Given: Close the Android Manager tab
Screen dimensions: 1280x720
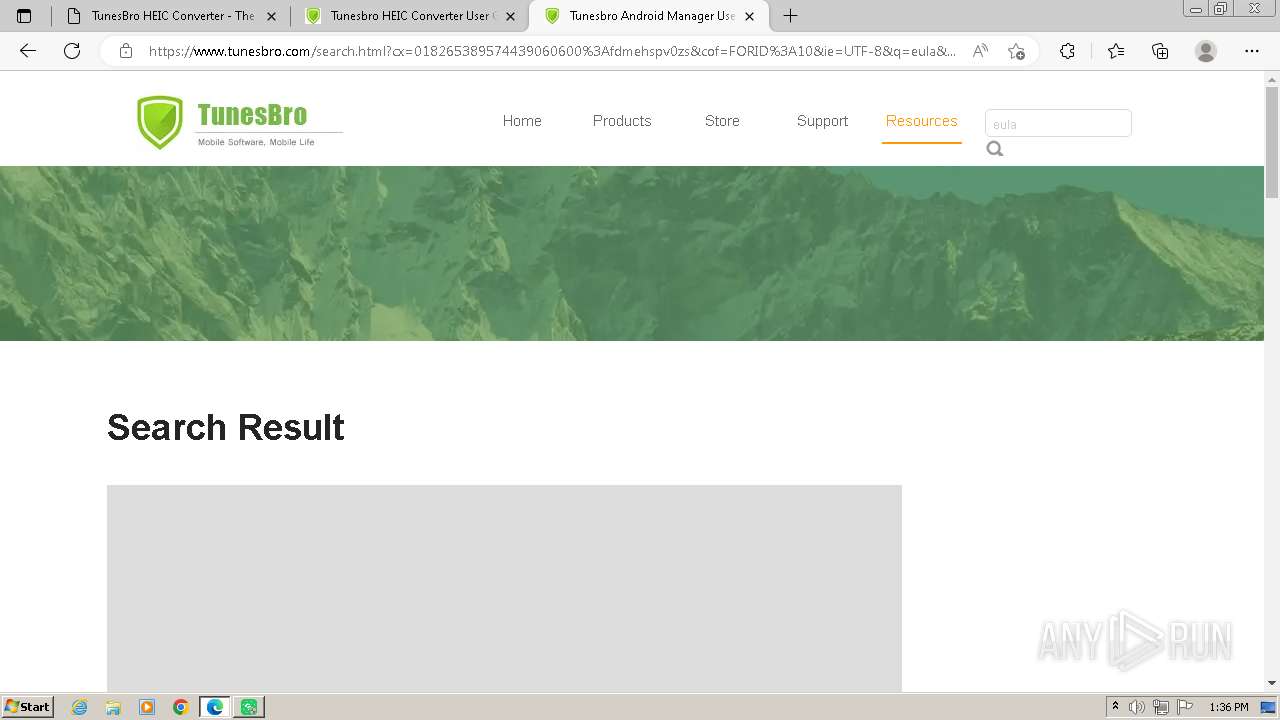Looking at the screenshot, I should point(749,16).
